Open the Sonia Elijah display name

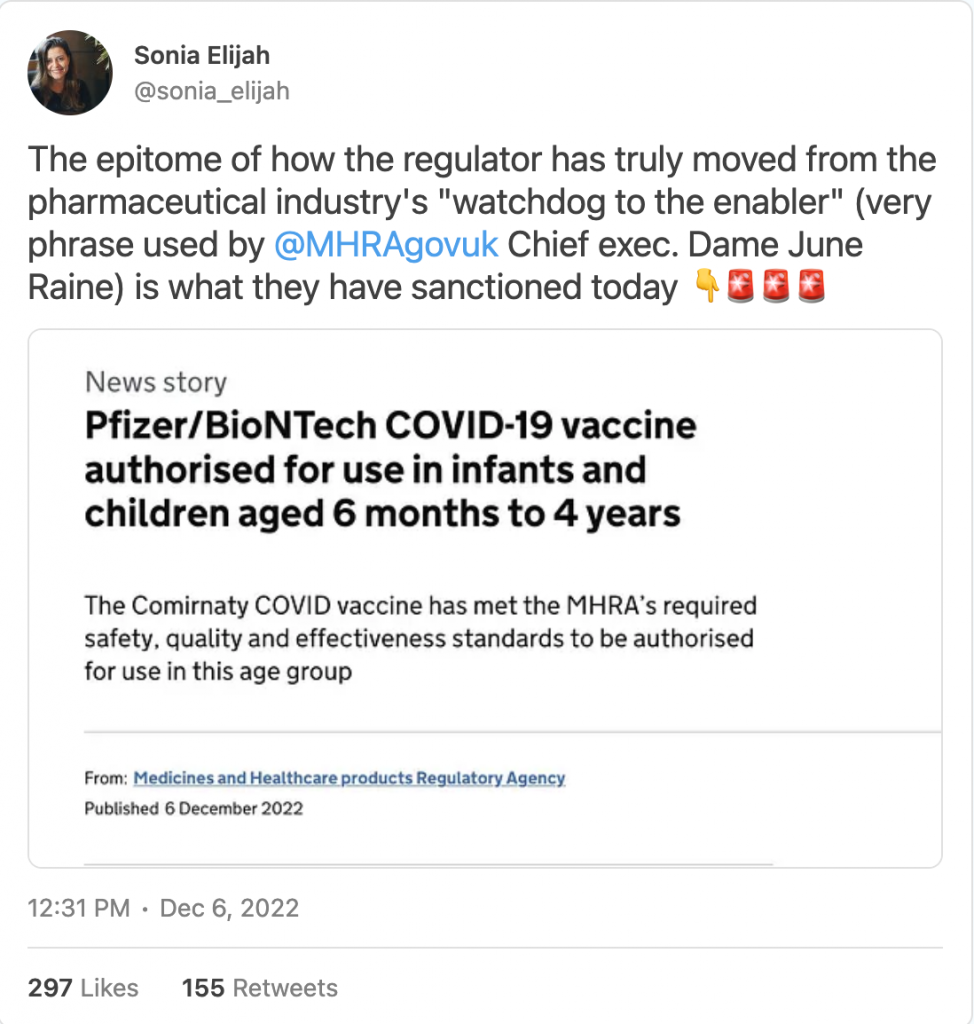pos(202,56)
